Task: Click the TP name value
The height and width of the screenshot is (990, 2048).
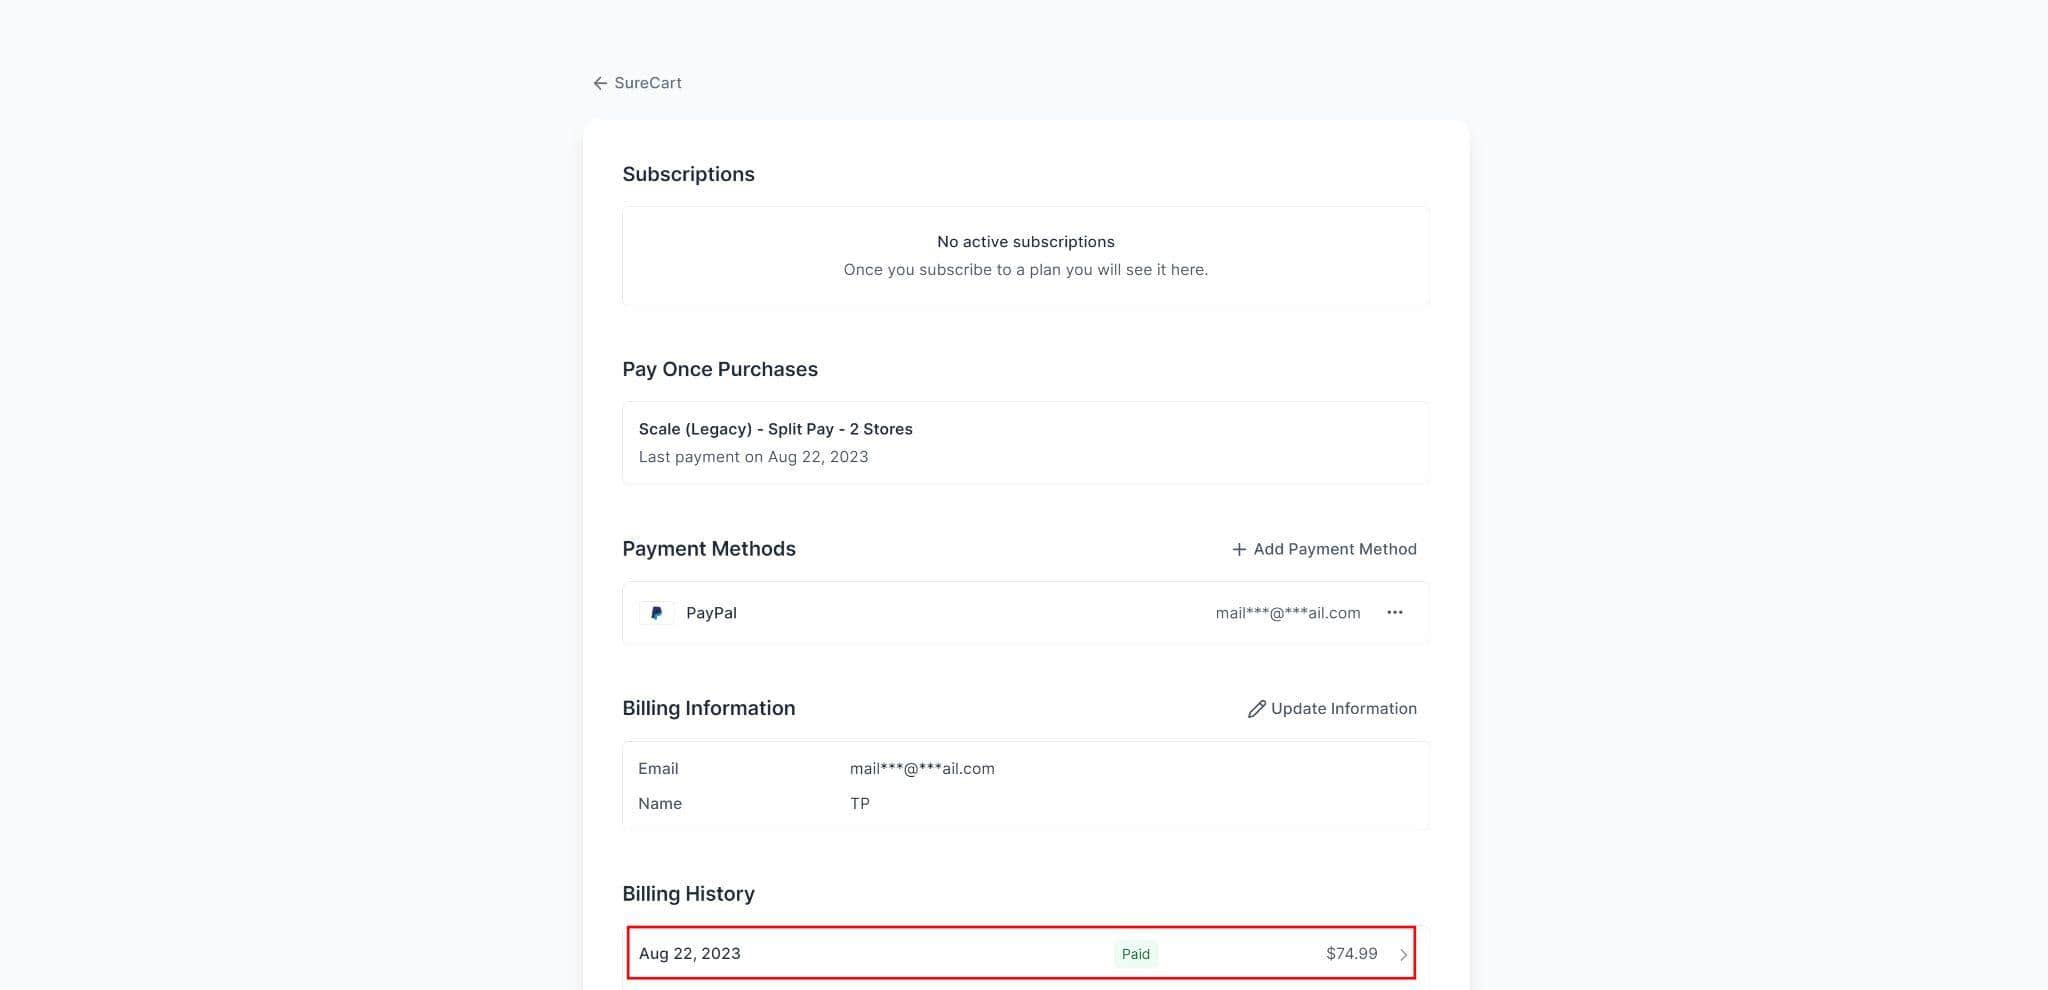Action: coord(860,804)
